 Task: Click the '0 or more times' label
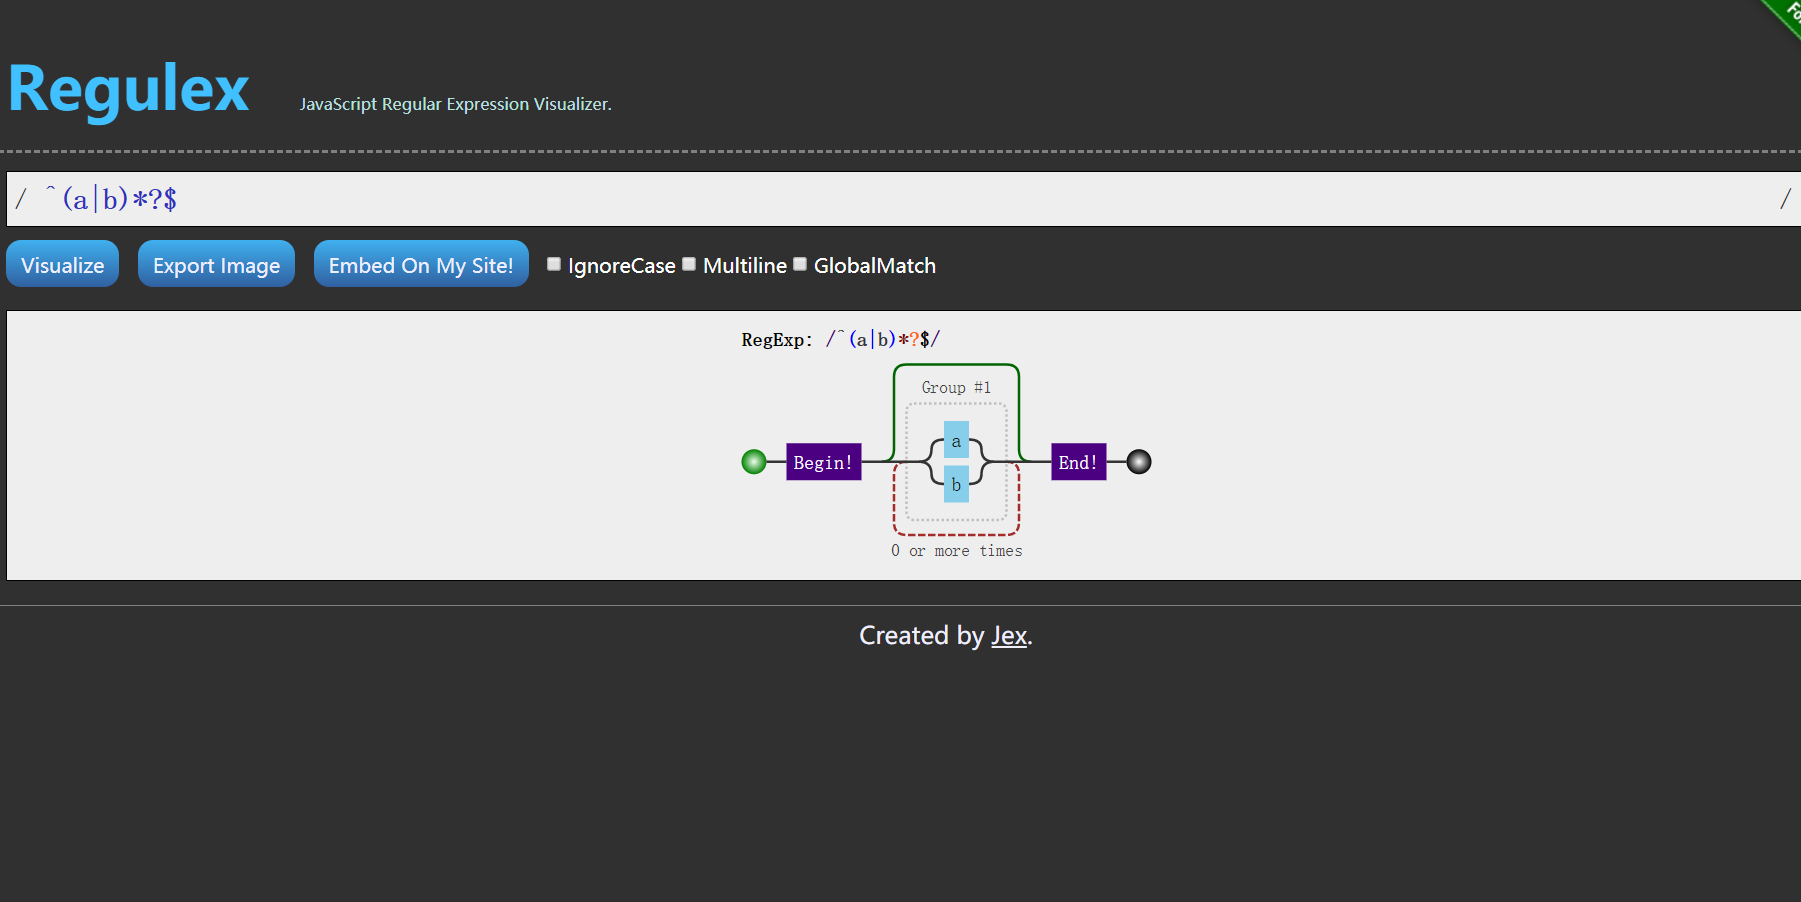[956, 551]
